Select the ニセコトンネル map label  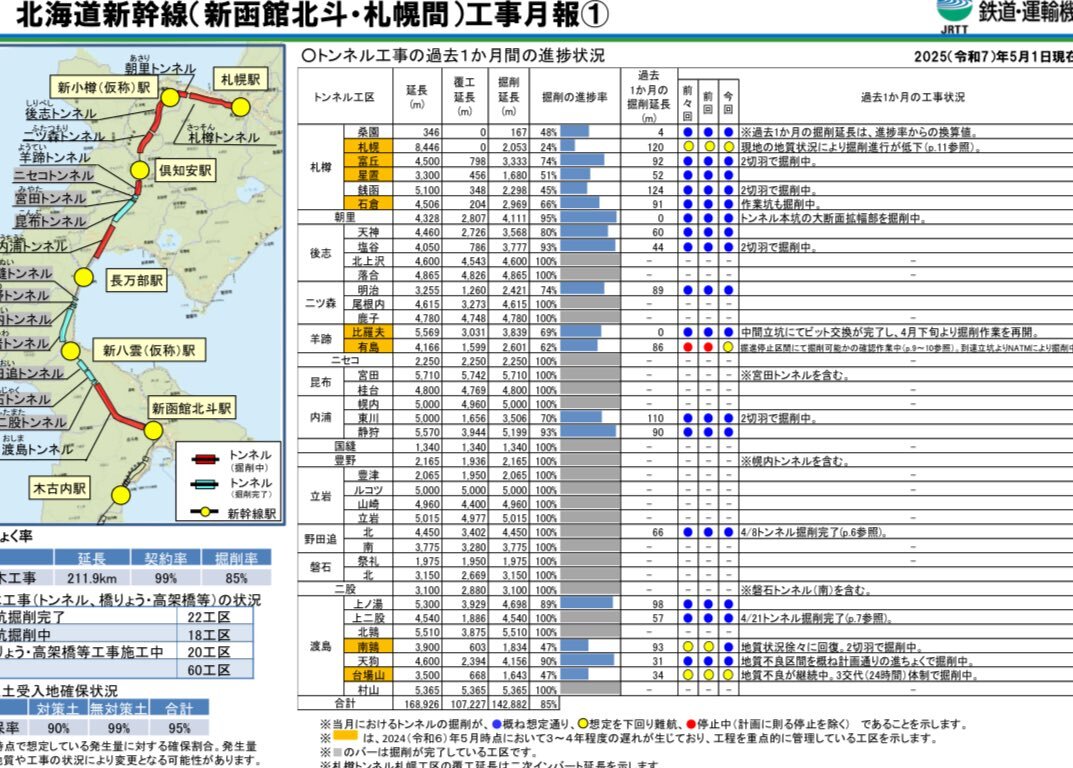click(54, 175)
